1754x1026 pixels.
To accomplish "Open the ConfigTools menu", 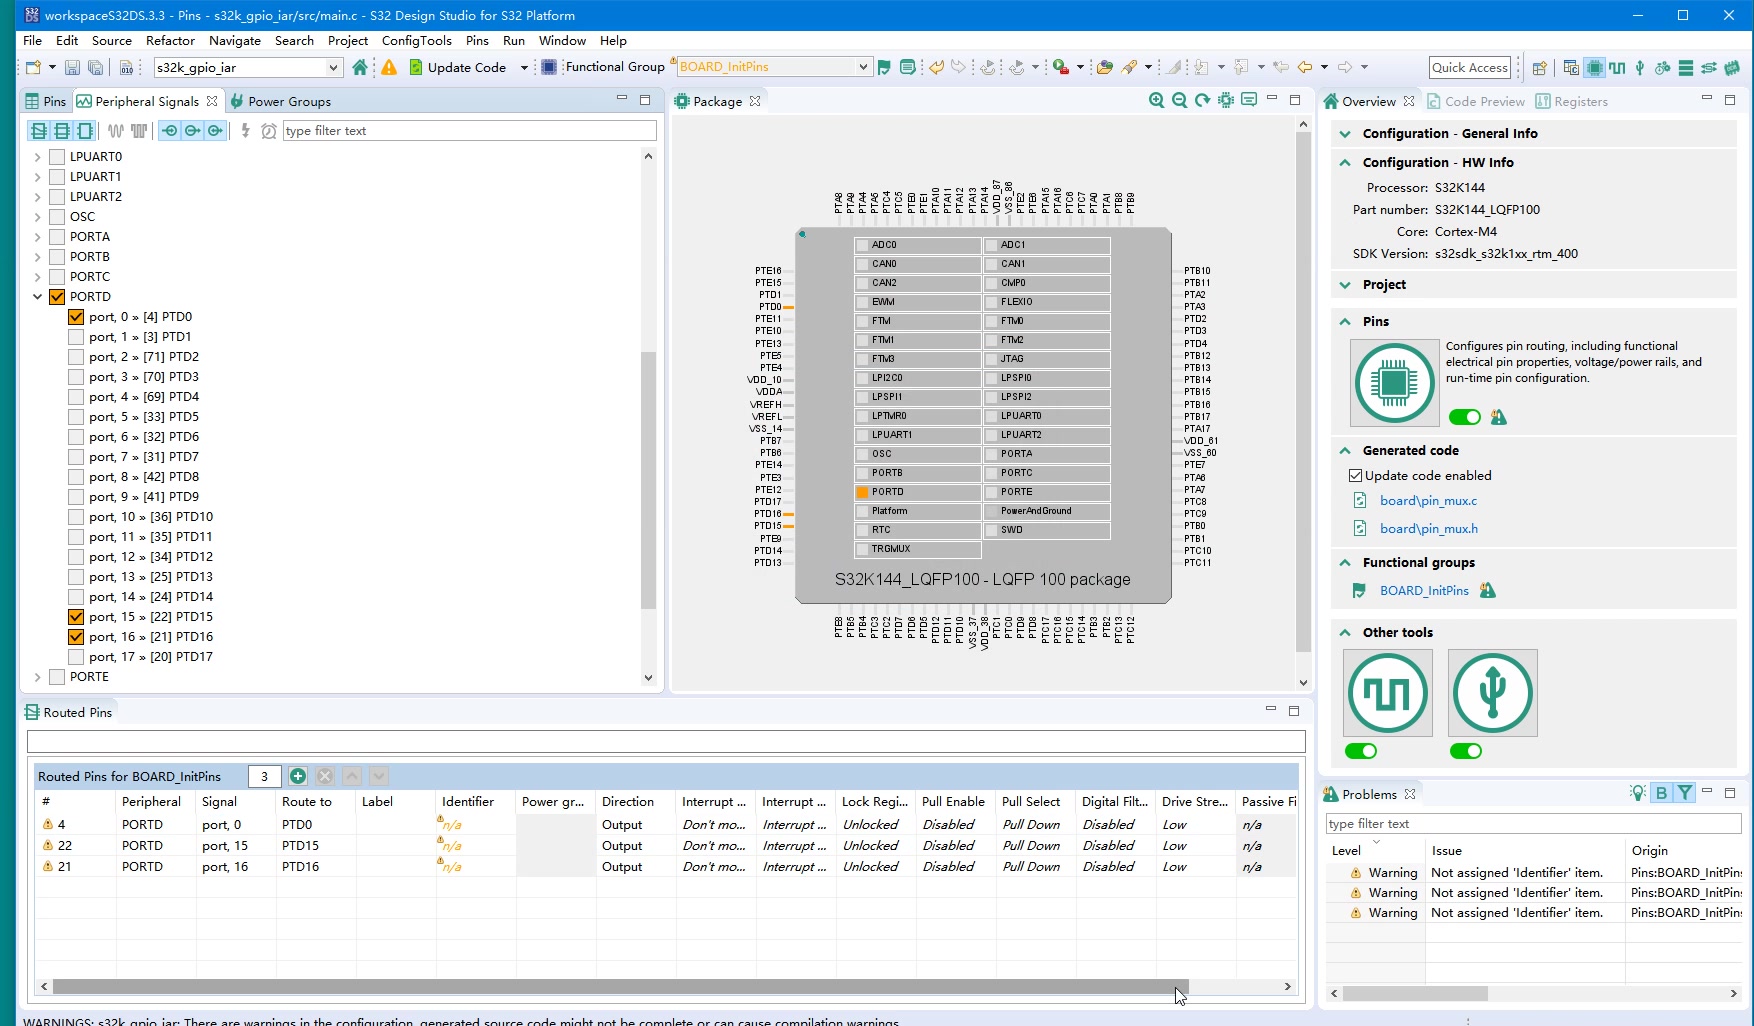I will click(416, 41).
